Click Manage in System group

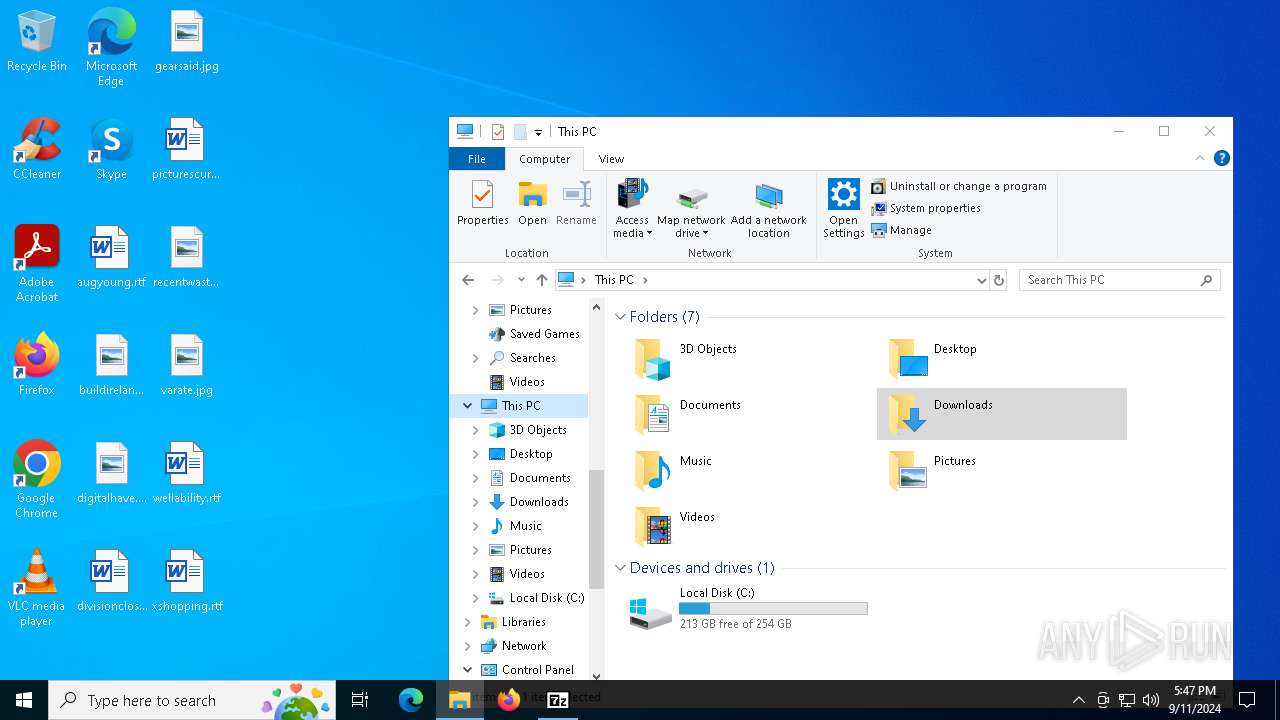click(x=901, y=230)
